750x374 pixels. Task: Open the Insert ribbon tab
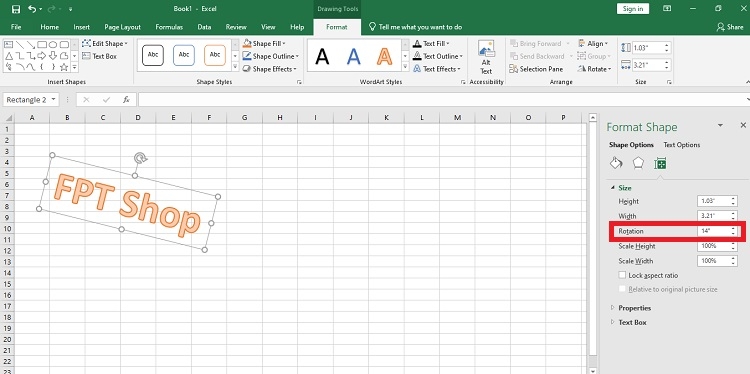81,27
